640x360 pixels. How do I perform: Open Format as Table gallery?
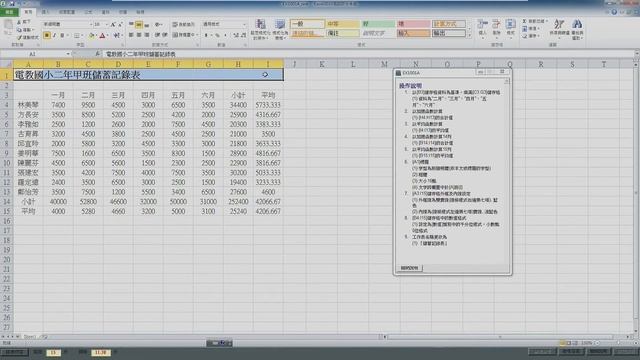280,29
